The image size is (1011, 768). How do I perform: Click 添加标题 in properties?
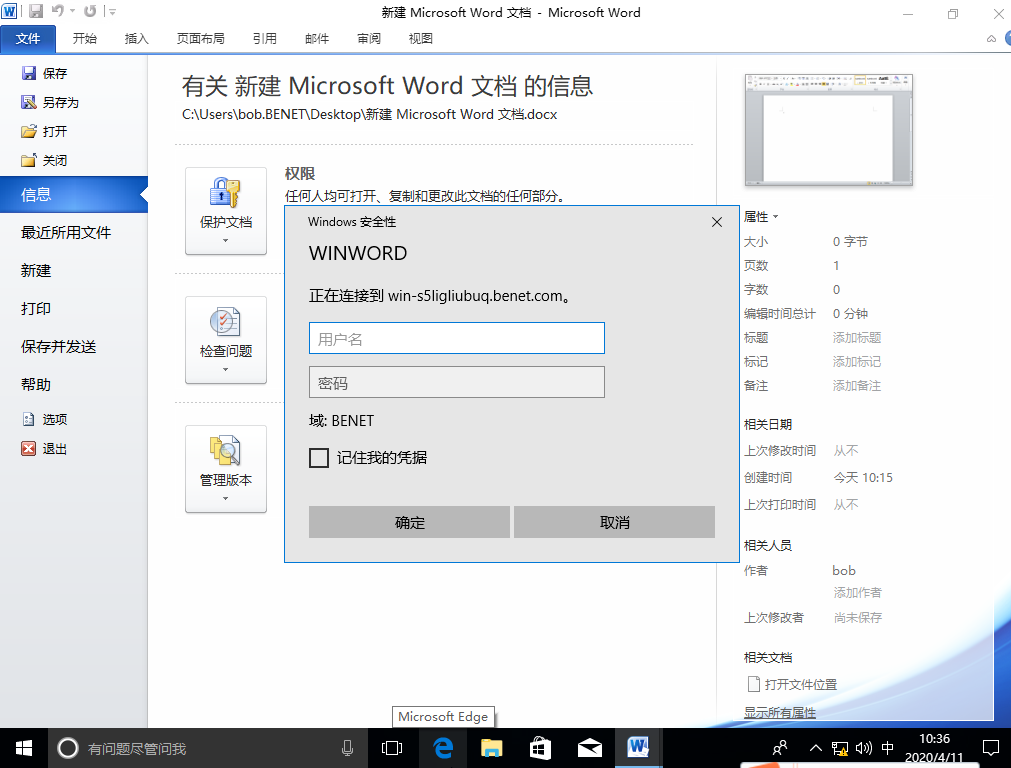point(857,338)
